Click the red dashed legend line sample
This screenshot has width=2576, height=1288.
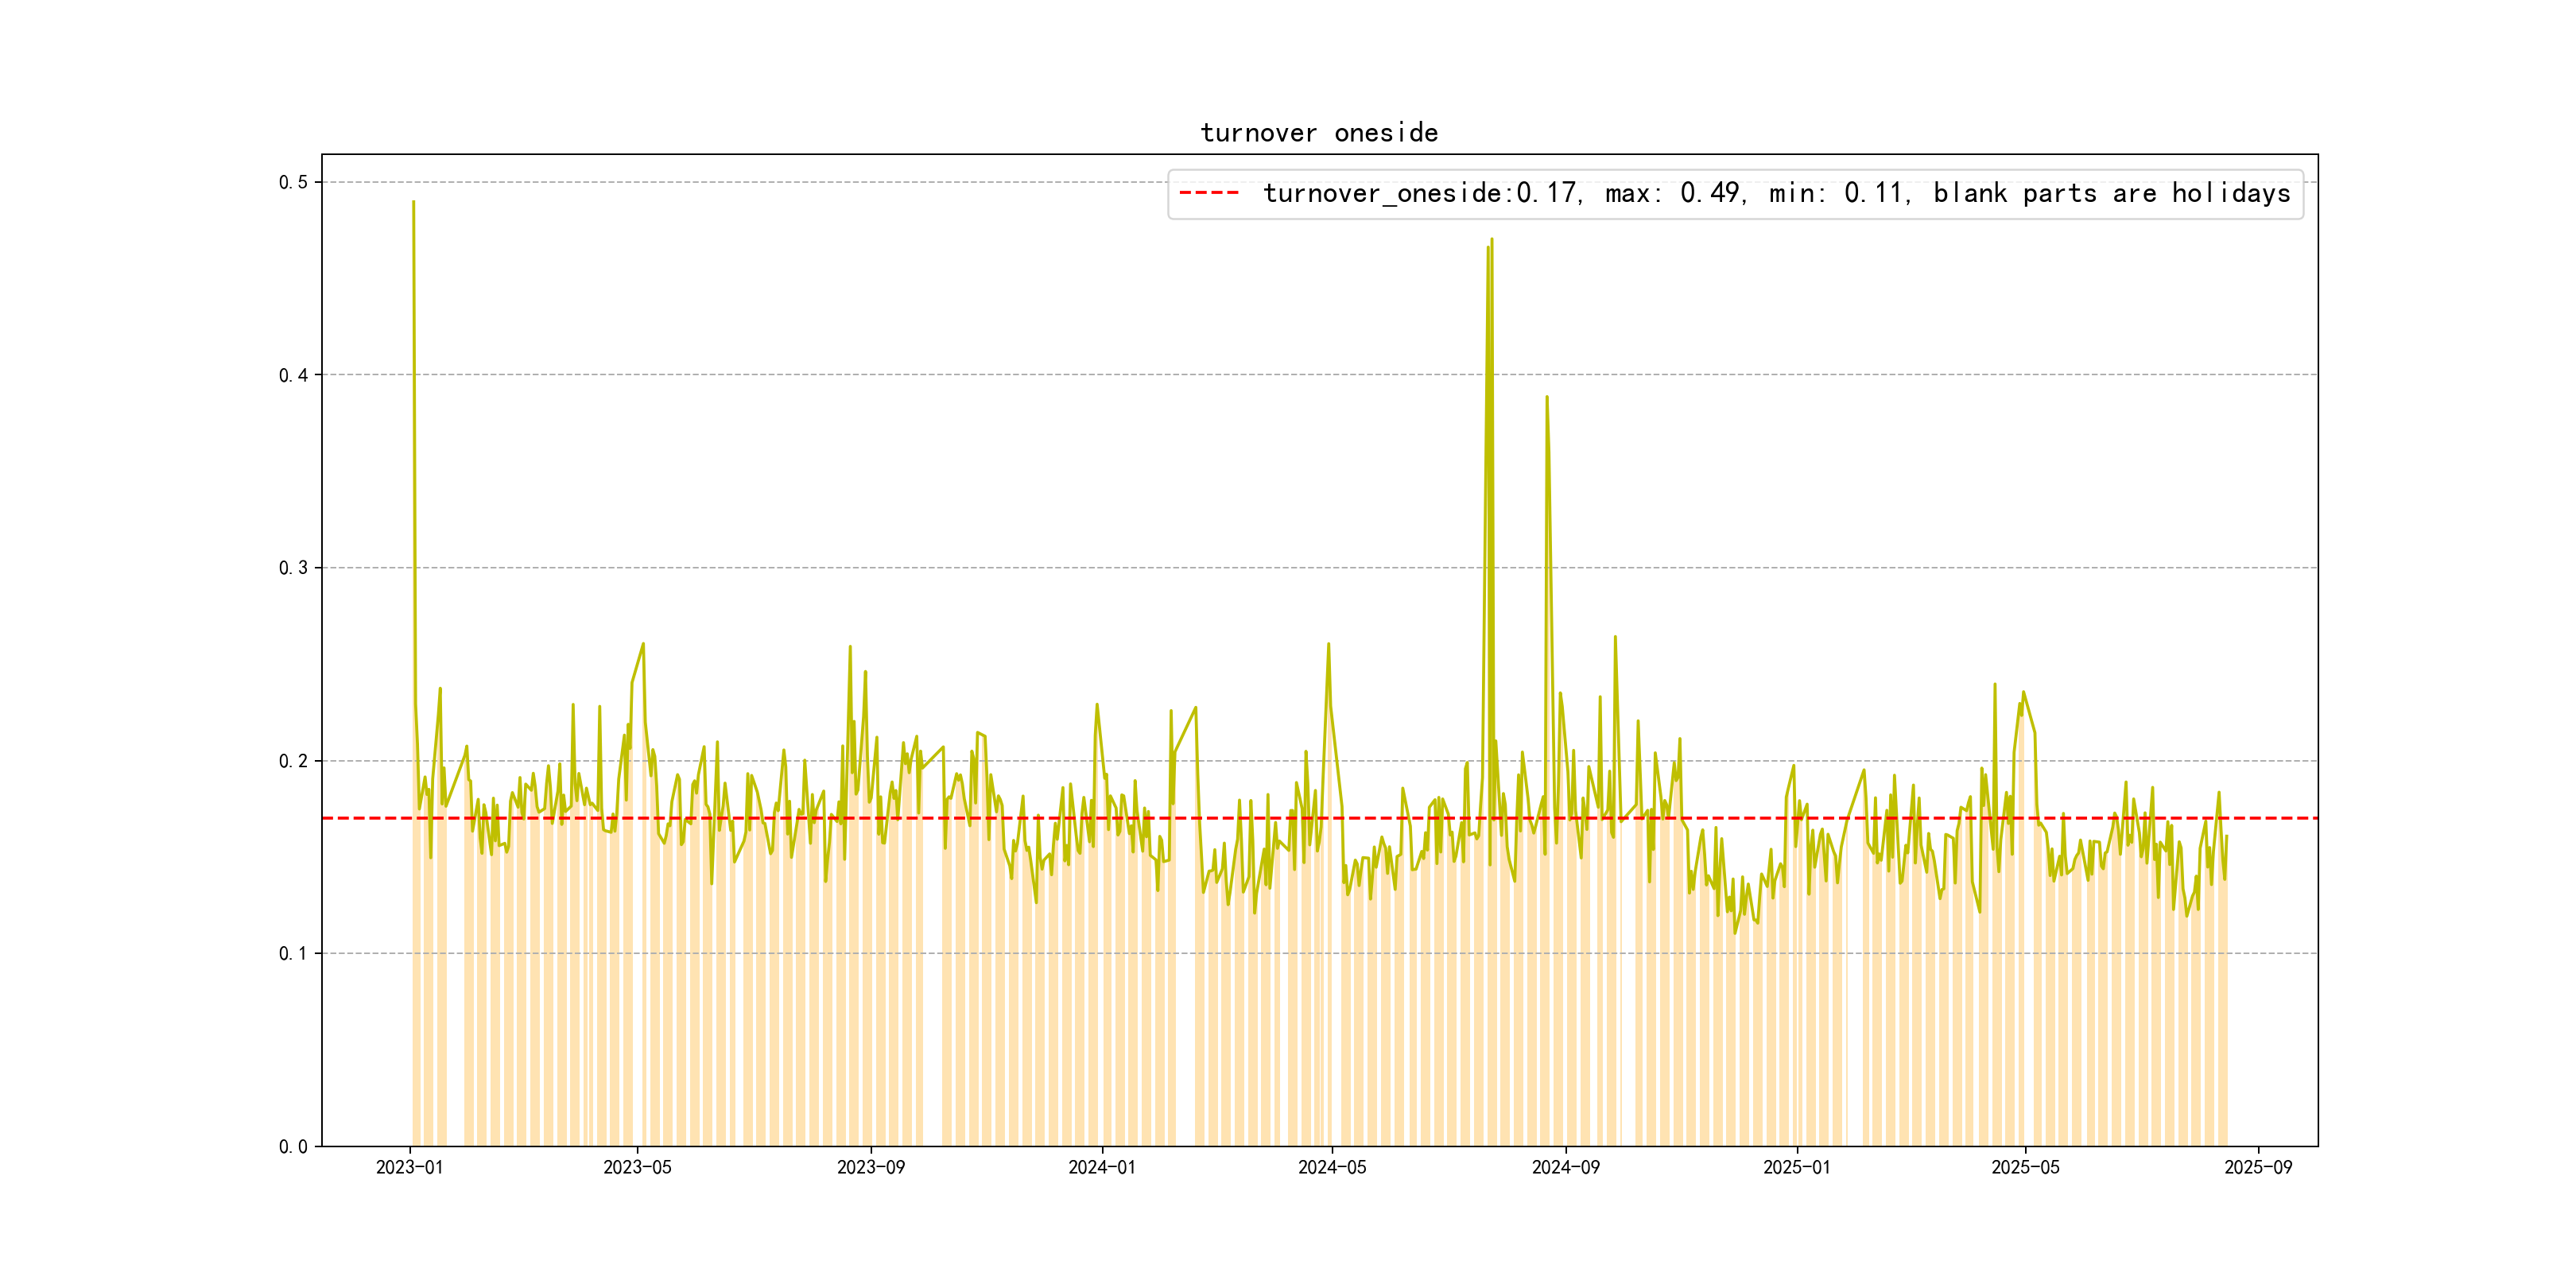pyautogui.click(x=1208, y=193)
